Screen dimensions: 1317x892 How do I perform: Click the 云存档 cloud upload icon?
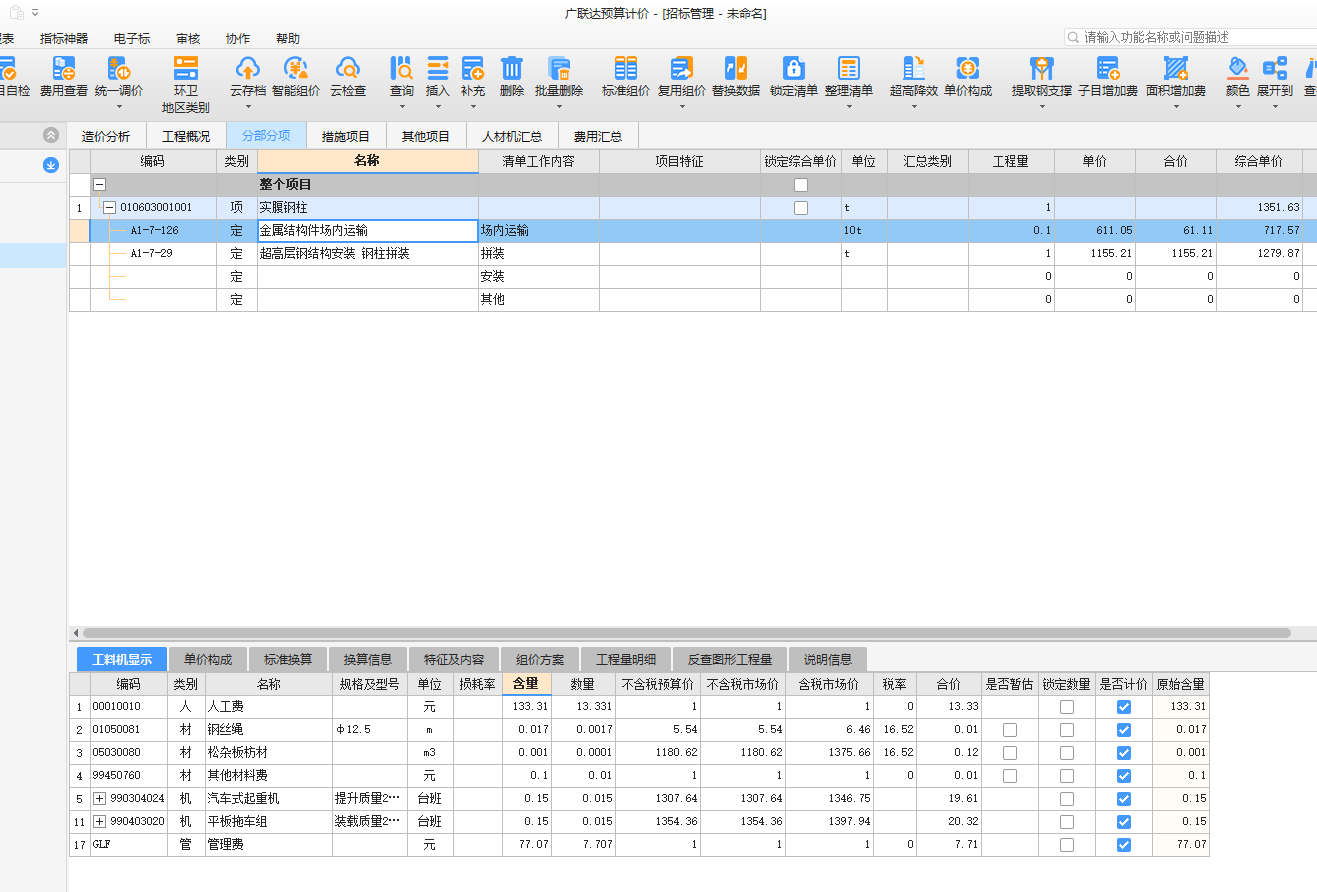point(247,68)
